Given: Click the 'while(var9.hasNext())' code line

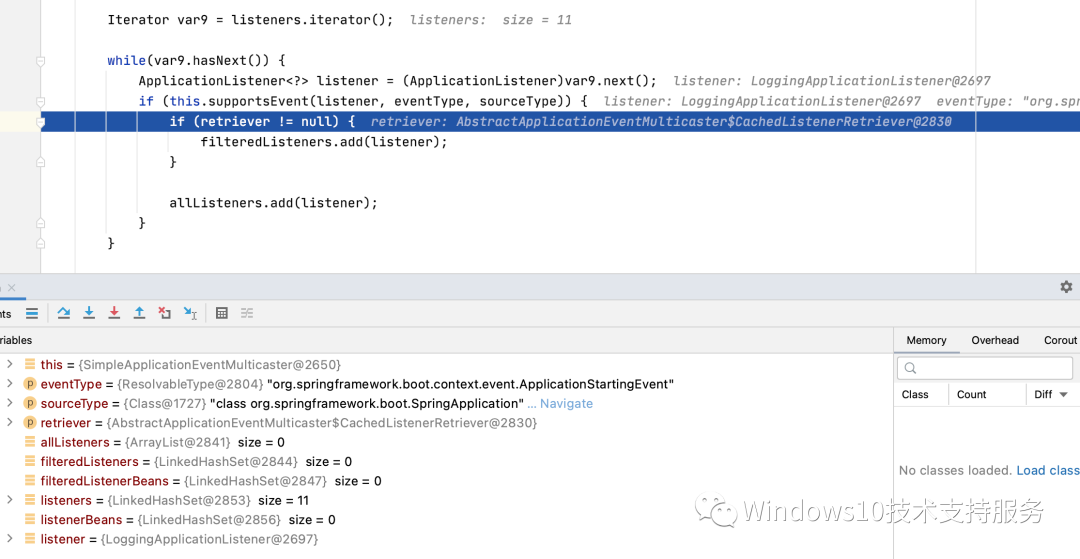Looking at the screenshot, I should pyautogui.click(x=196, y=61).
